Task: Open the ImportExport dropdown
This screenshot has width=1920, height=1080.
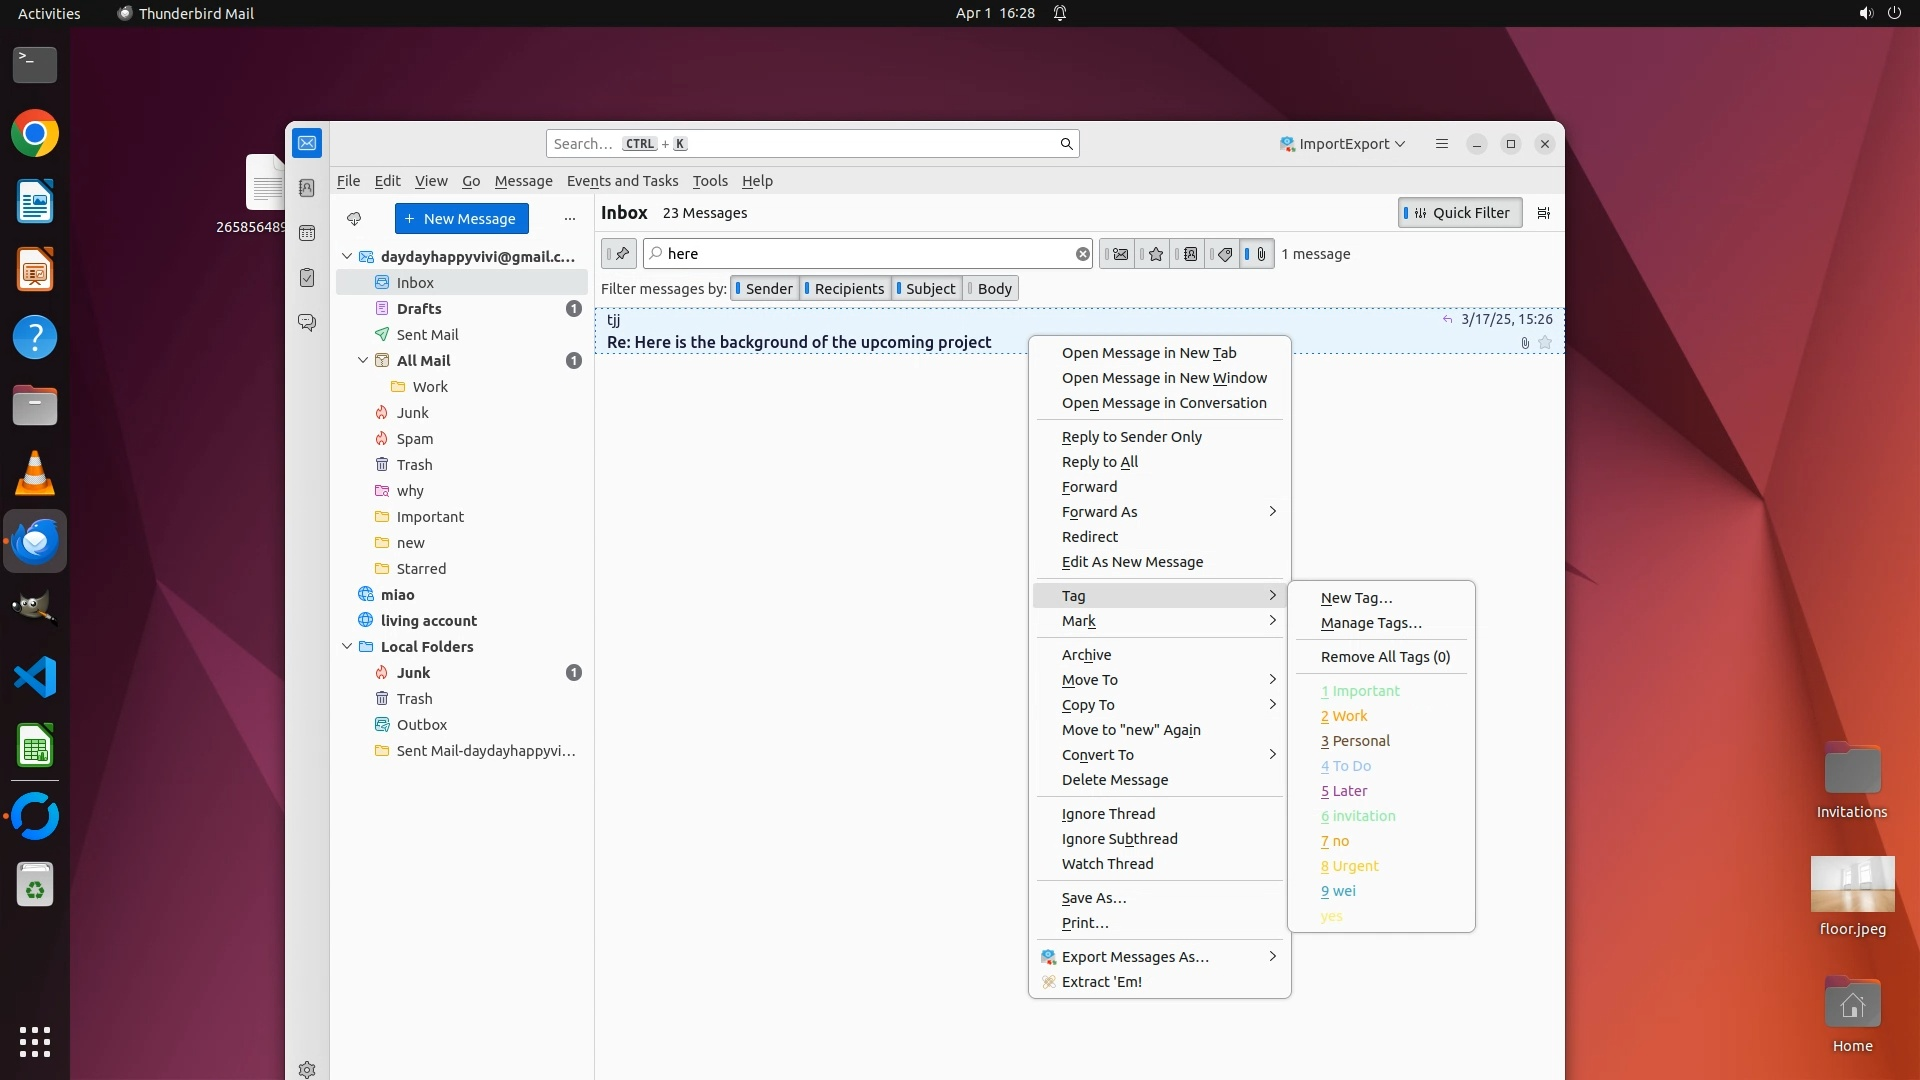Action: tap(1343, 144)
